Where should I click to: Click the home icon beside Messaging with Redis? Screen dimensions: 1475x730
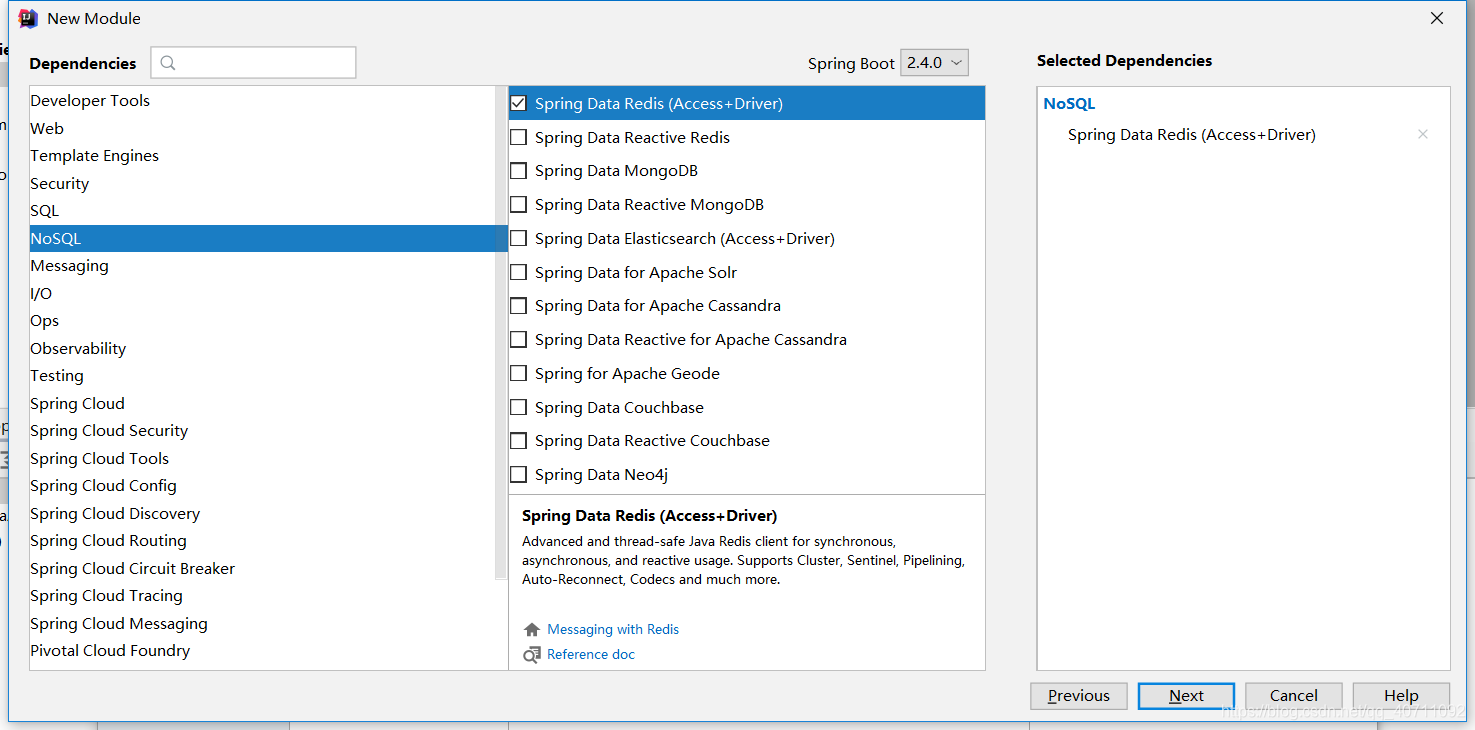pos(532,630)
